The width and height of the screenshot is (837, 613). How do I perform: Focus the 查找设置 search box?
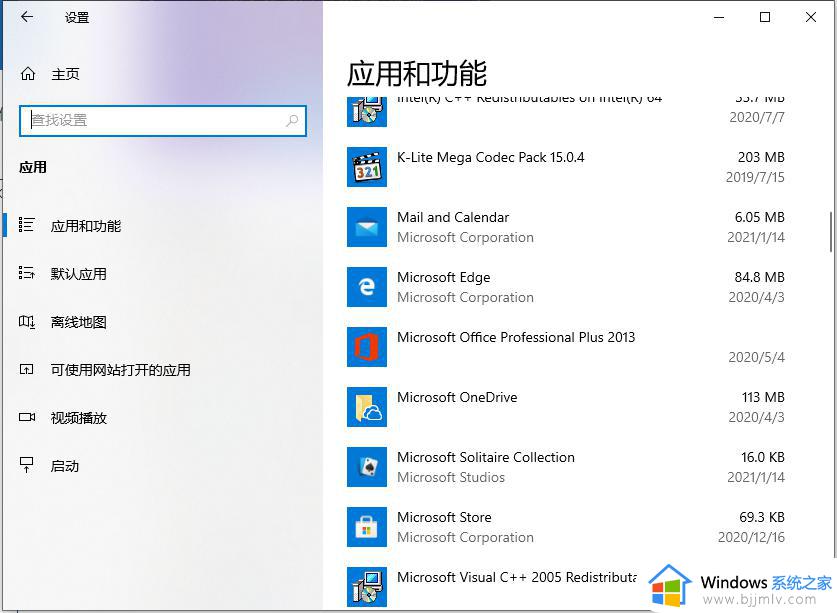pos(163,121)
